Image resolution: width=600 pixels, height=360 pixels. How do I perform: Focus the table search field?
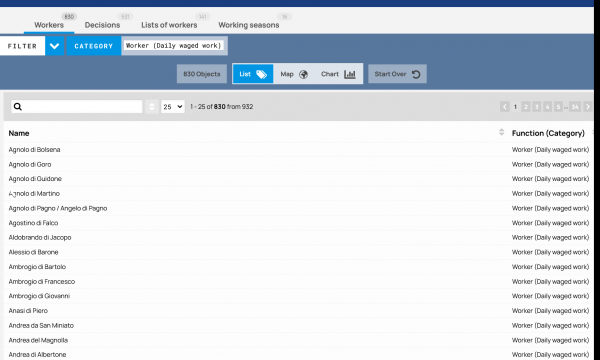pyautogui.click(x=77, y=106)
